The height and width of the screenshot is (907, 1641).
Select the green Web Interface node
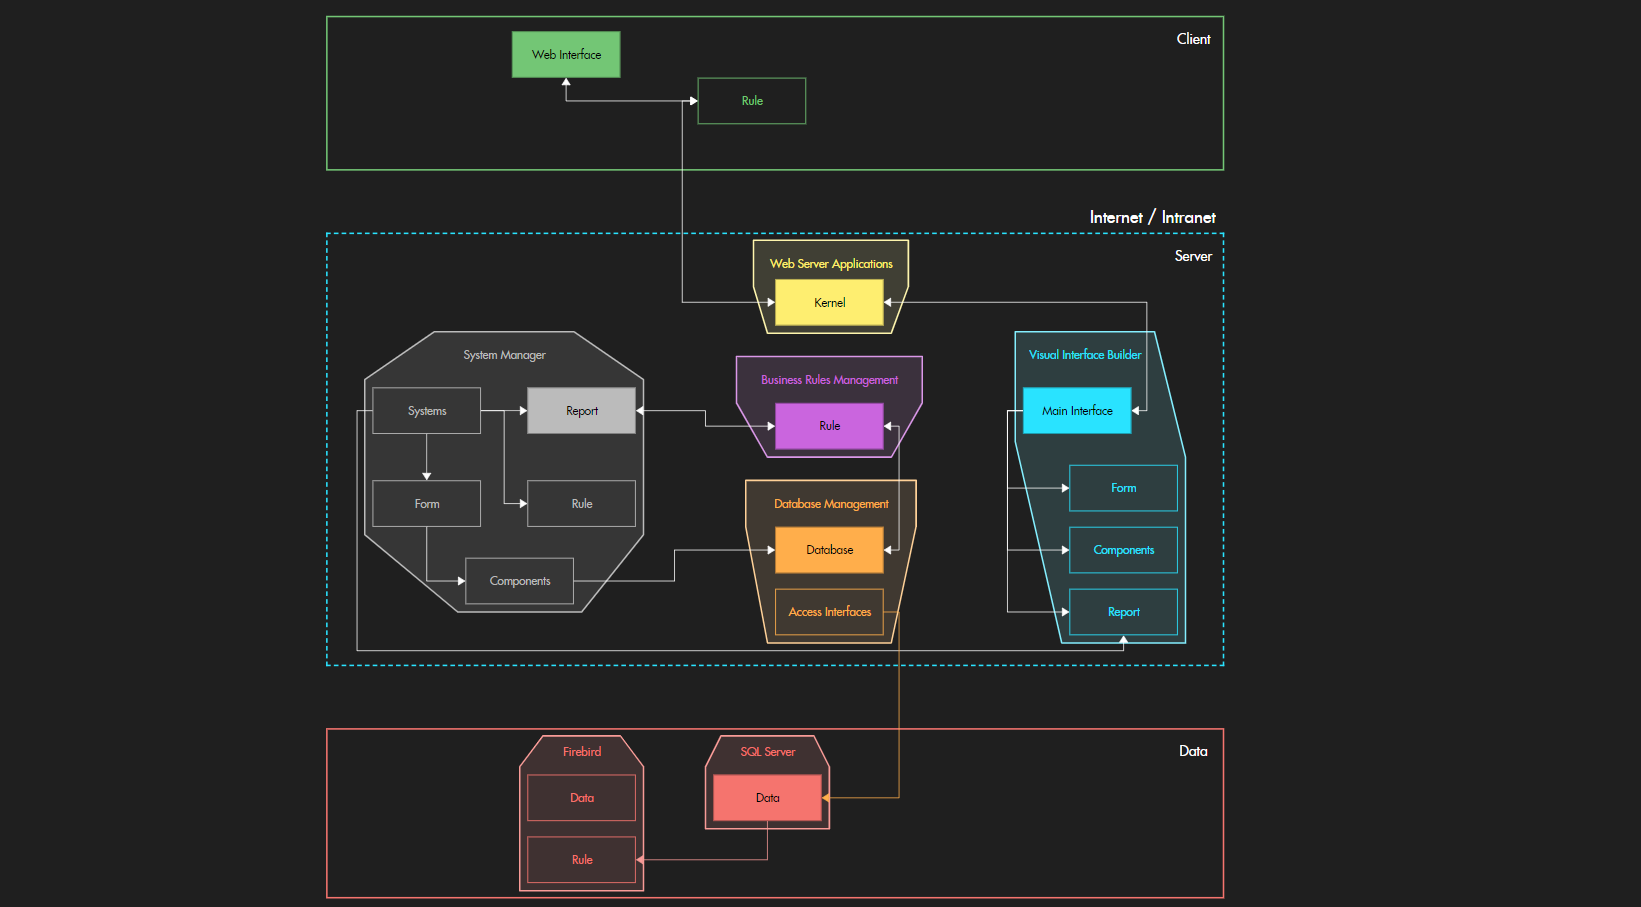click(565, 54)
